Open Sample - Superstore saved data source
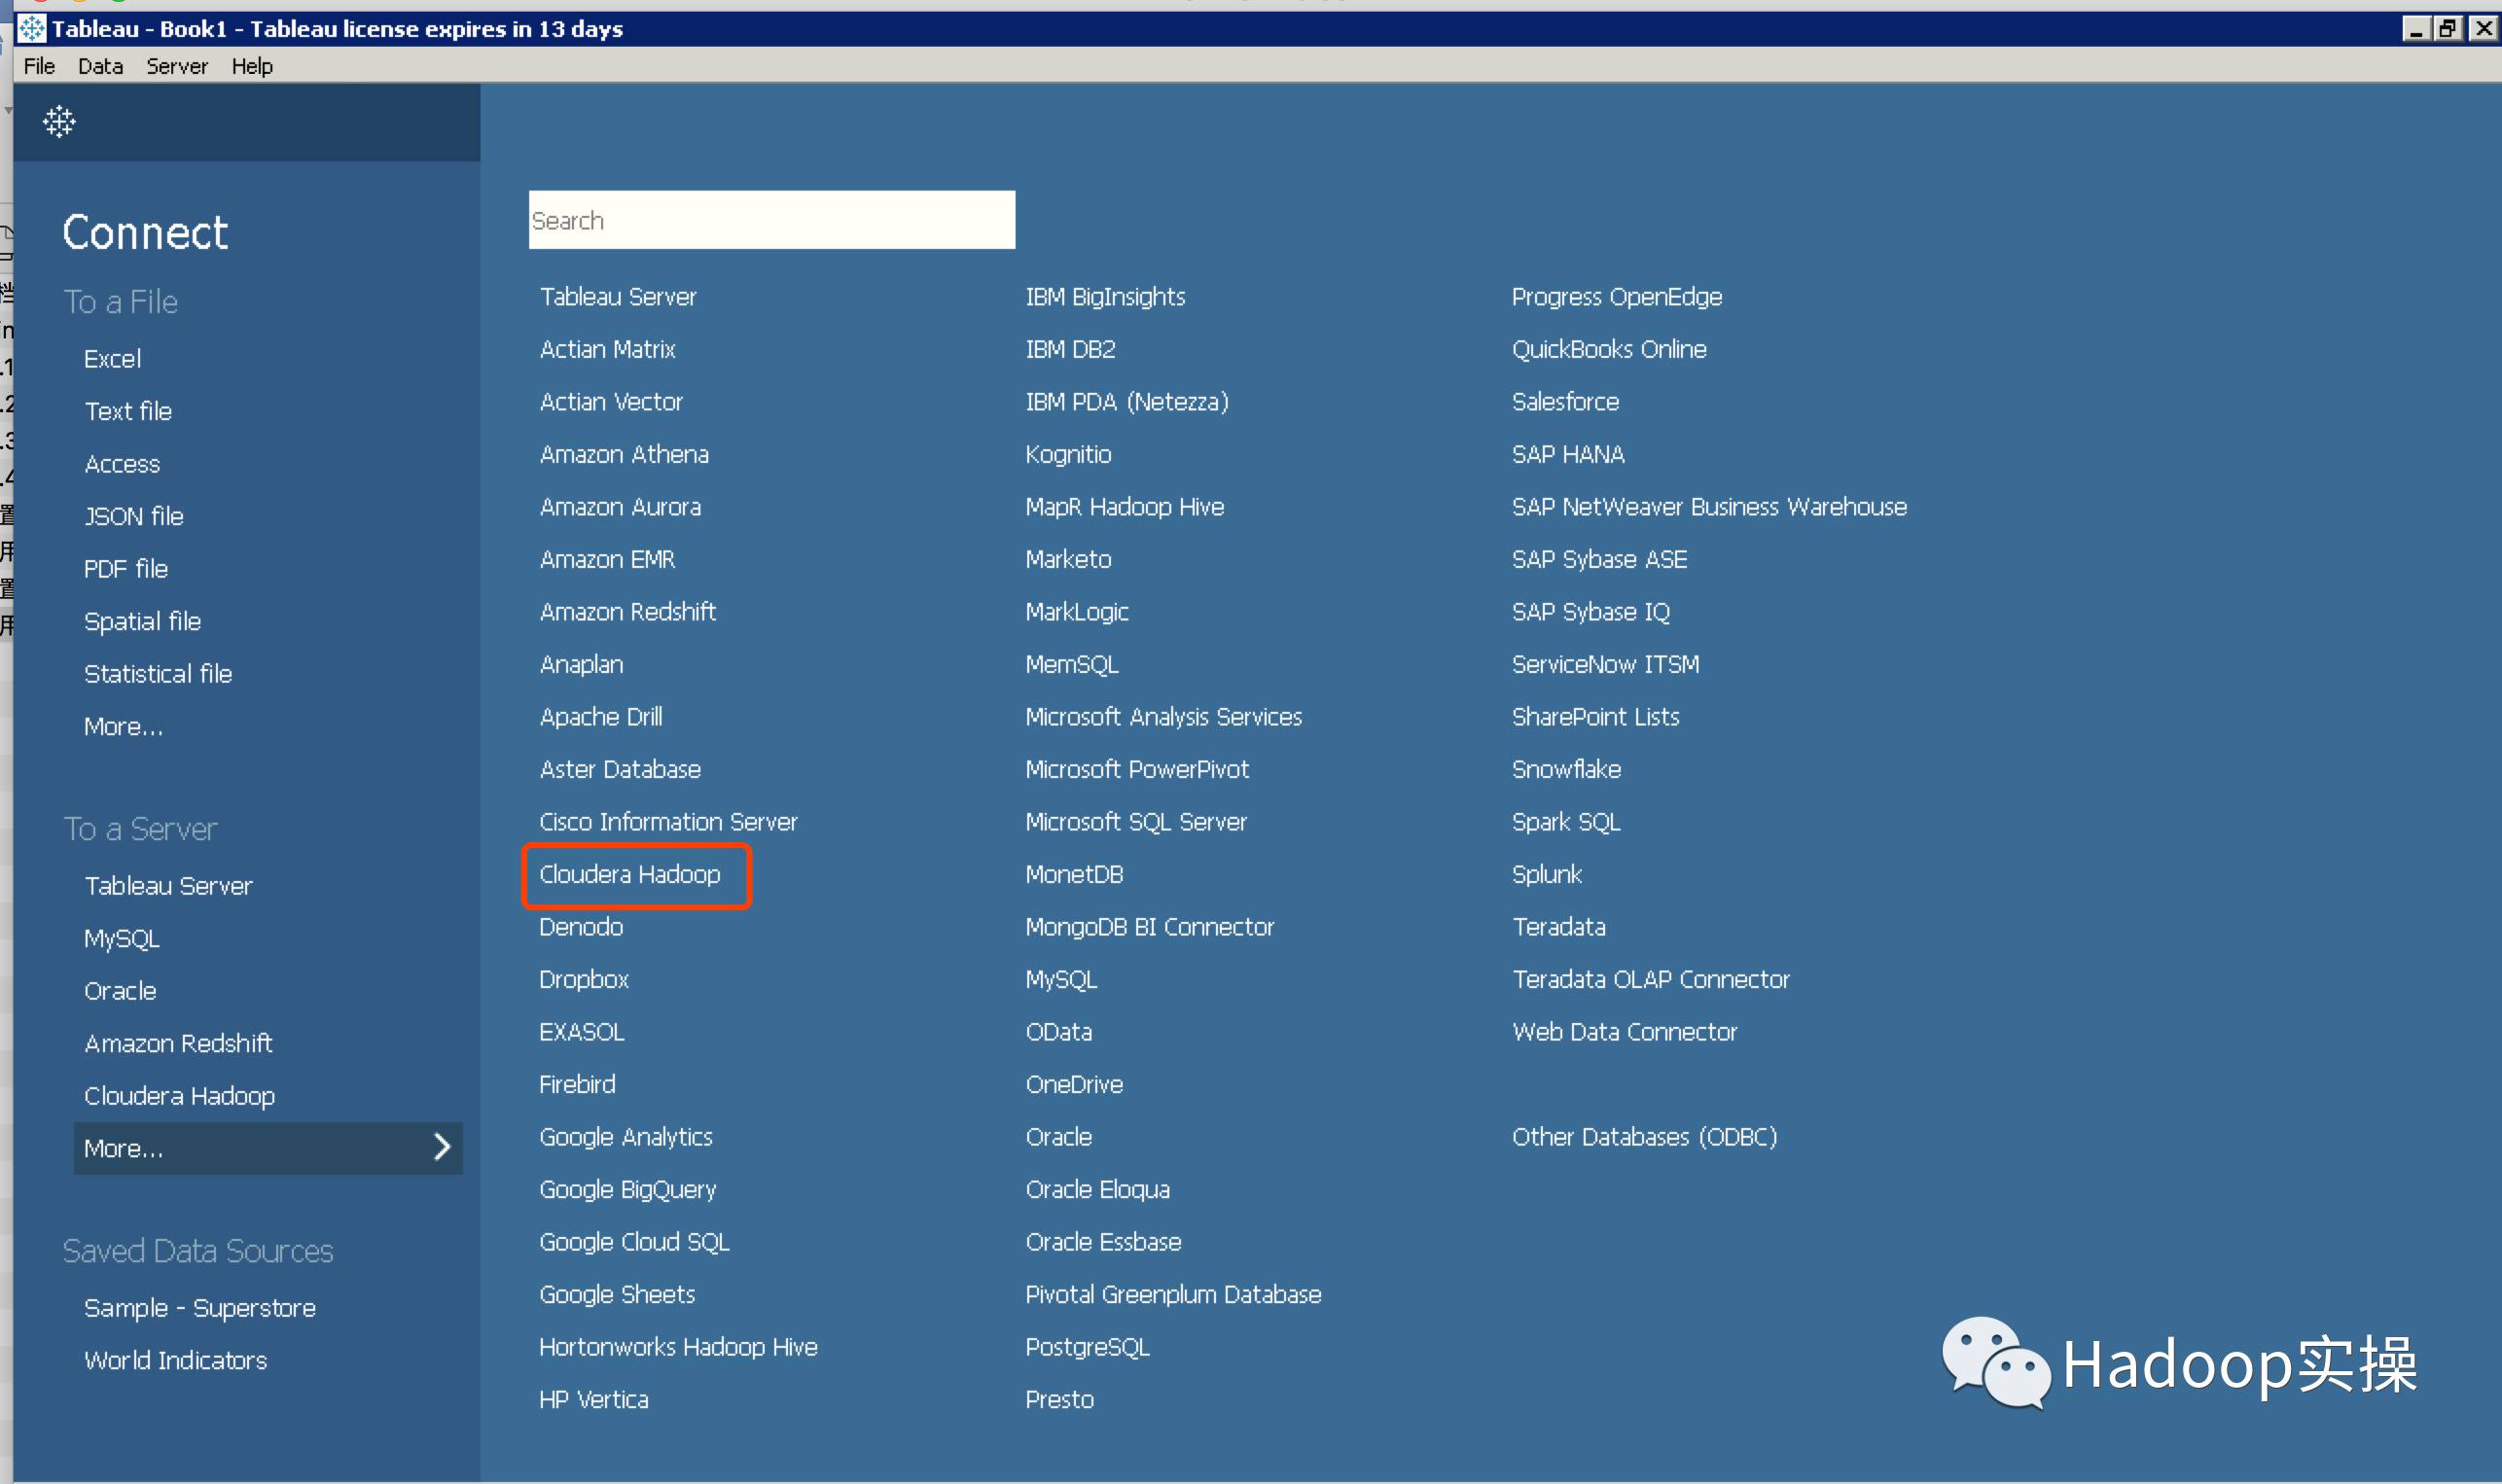The height and width of the screenshot is (1484, 2502). 200,1308
